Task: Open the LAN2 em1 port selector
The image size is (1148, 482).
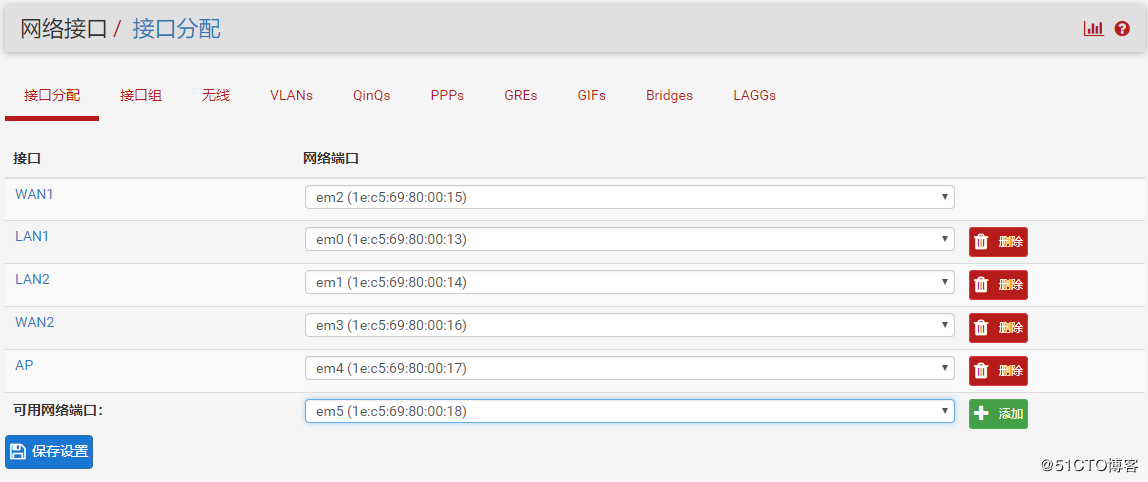Action: [629, 283]
